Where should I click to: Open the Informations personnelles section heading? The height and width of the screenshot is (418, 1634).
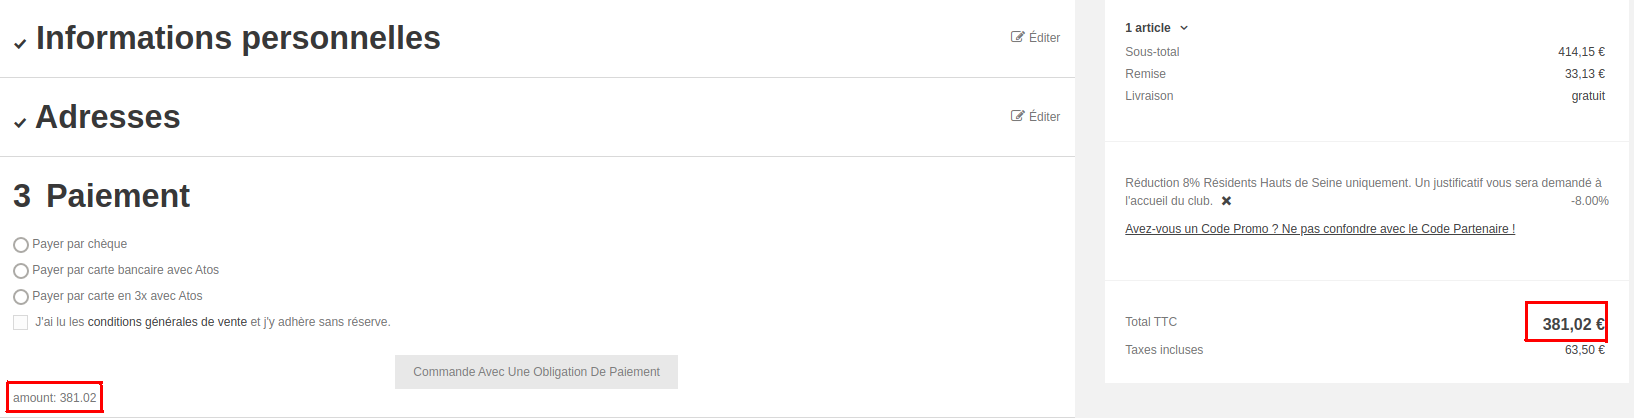(x=238, y=38)
